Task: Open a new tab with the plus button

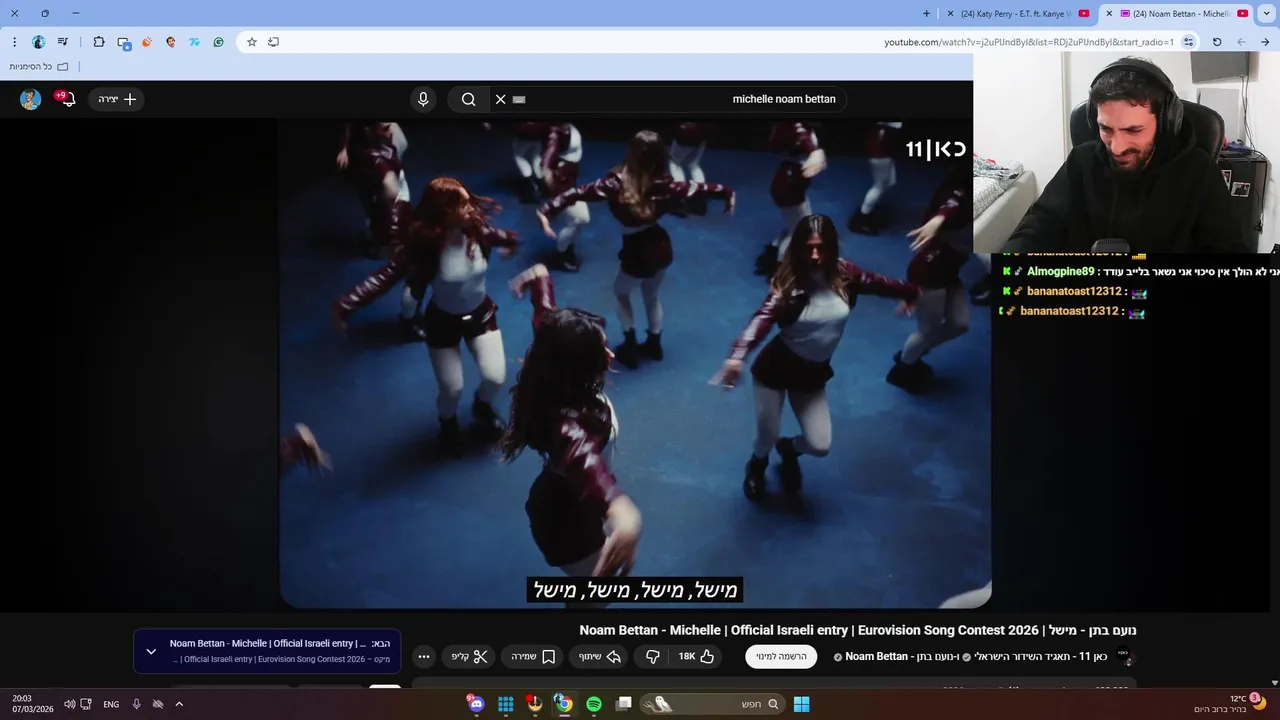Action: point(926,13)
